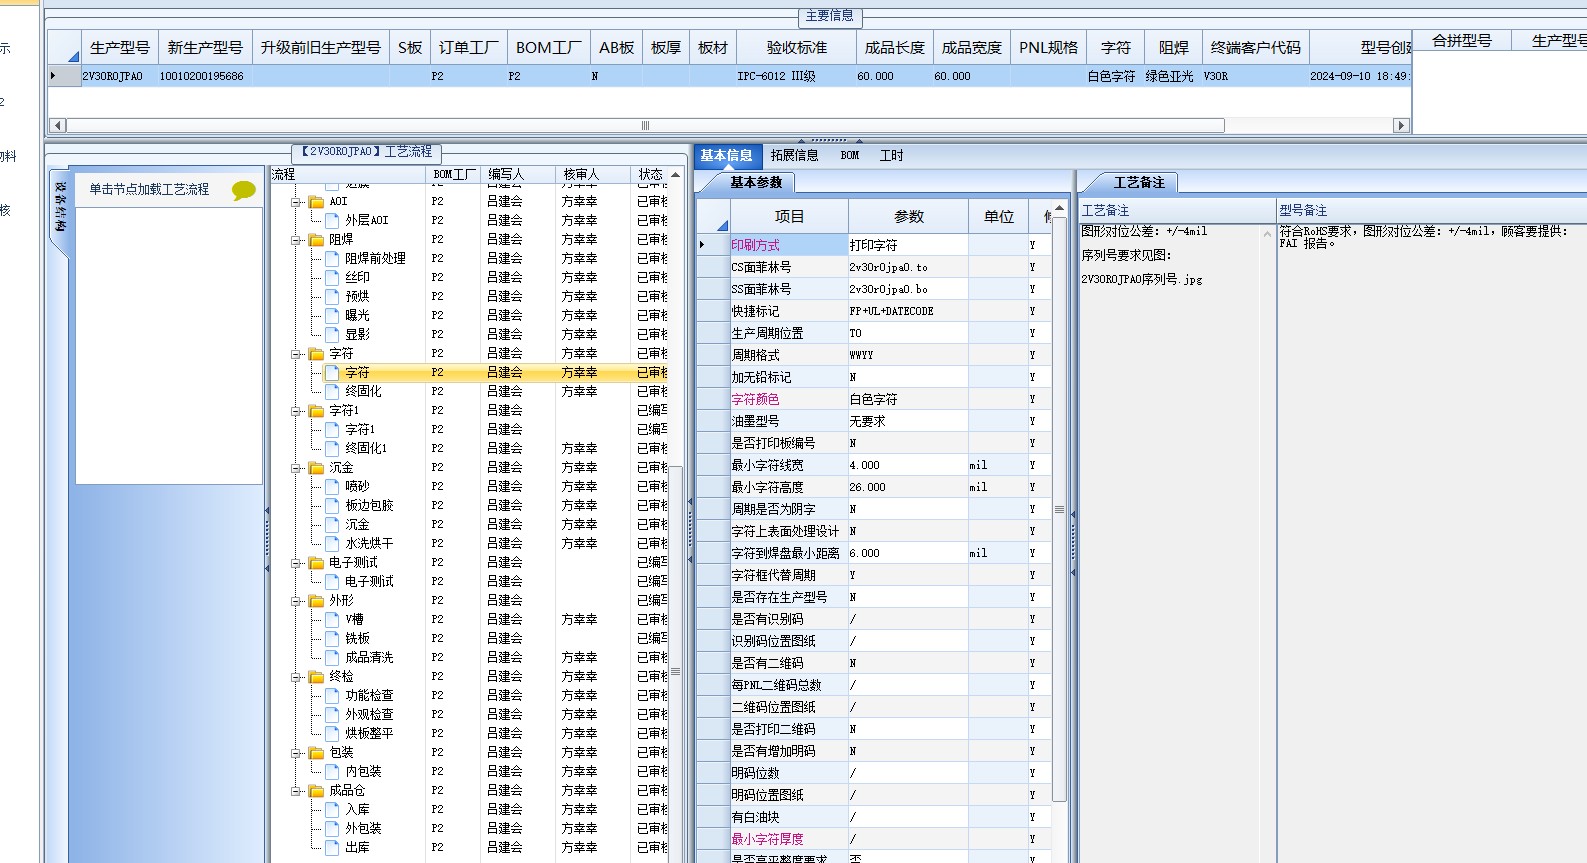Image resolution: width=1587 pixels, height=863 pixels.
Task: Click the document icon beside 内包装
Action: pyautogui.click(x=332, y=771)
